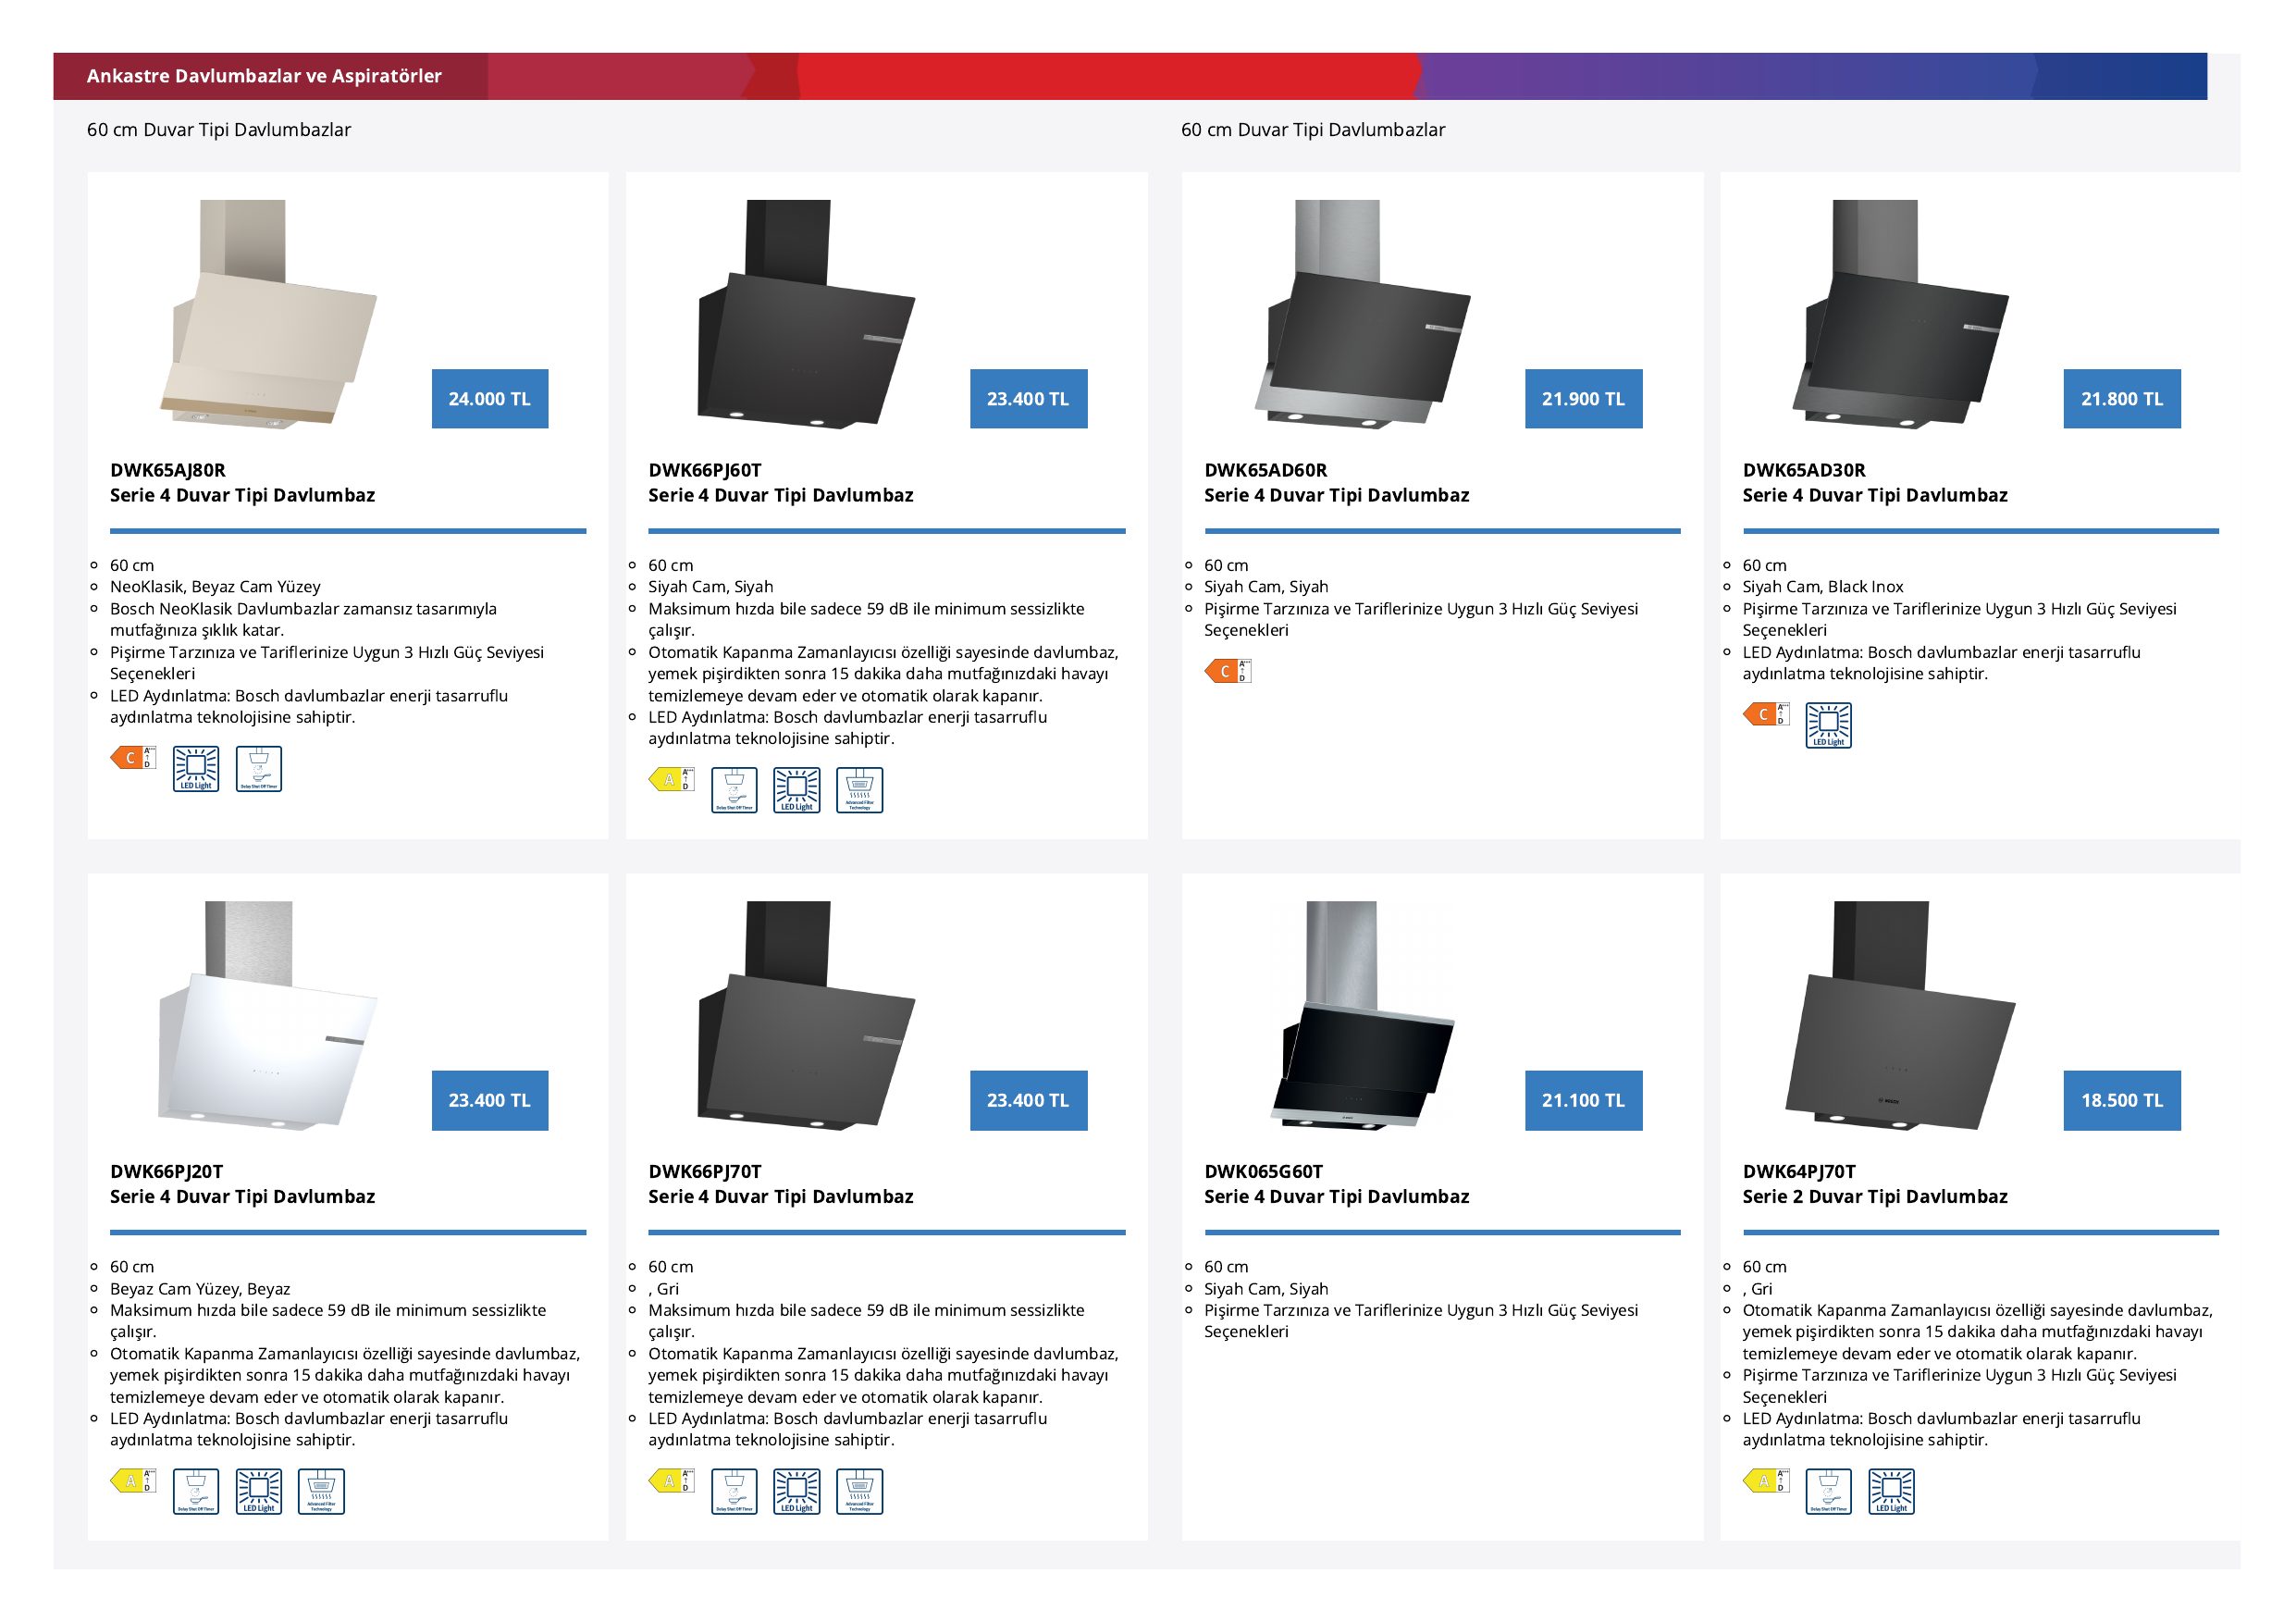Viewport: 2296px width, 1623px height.
Task: Click the beige DWK65AJ80R hood image
Action: pyautogui.click(x=268, y=314)
